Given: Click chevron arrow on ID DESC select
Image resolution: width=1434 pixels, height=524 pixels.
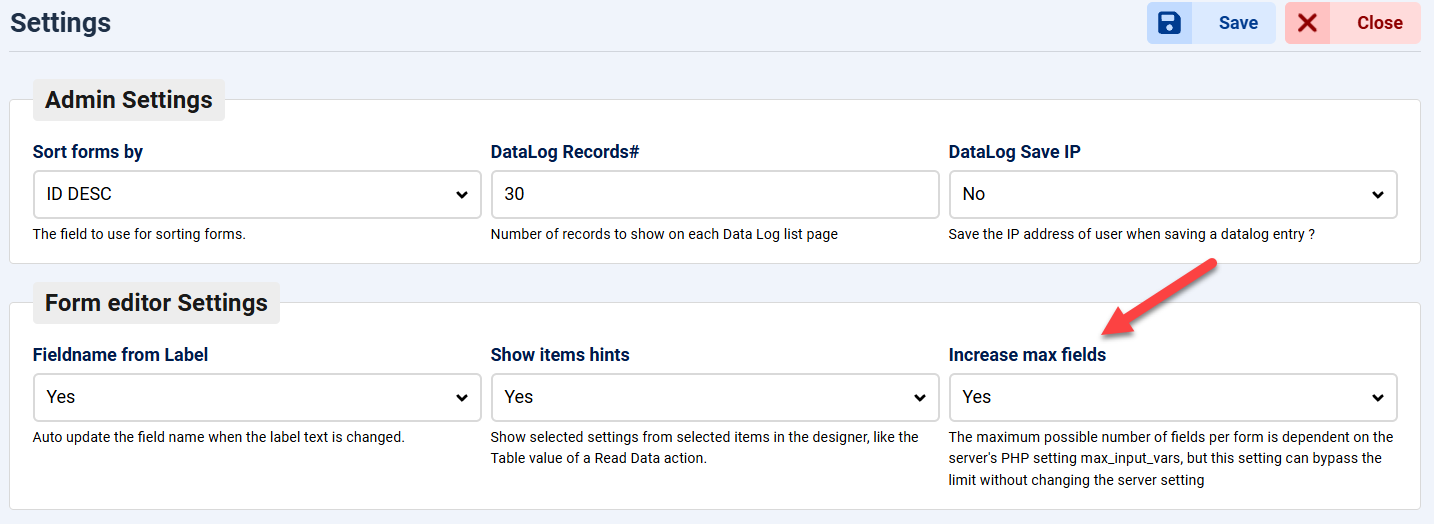Looking at the screenshot, I should click(462, 195).
